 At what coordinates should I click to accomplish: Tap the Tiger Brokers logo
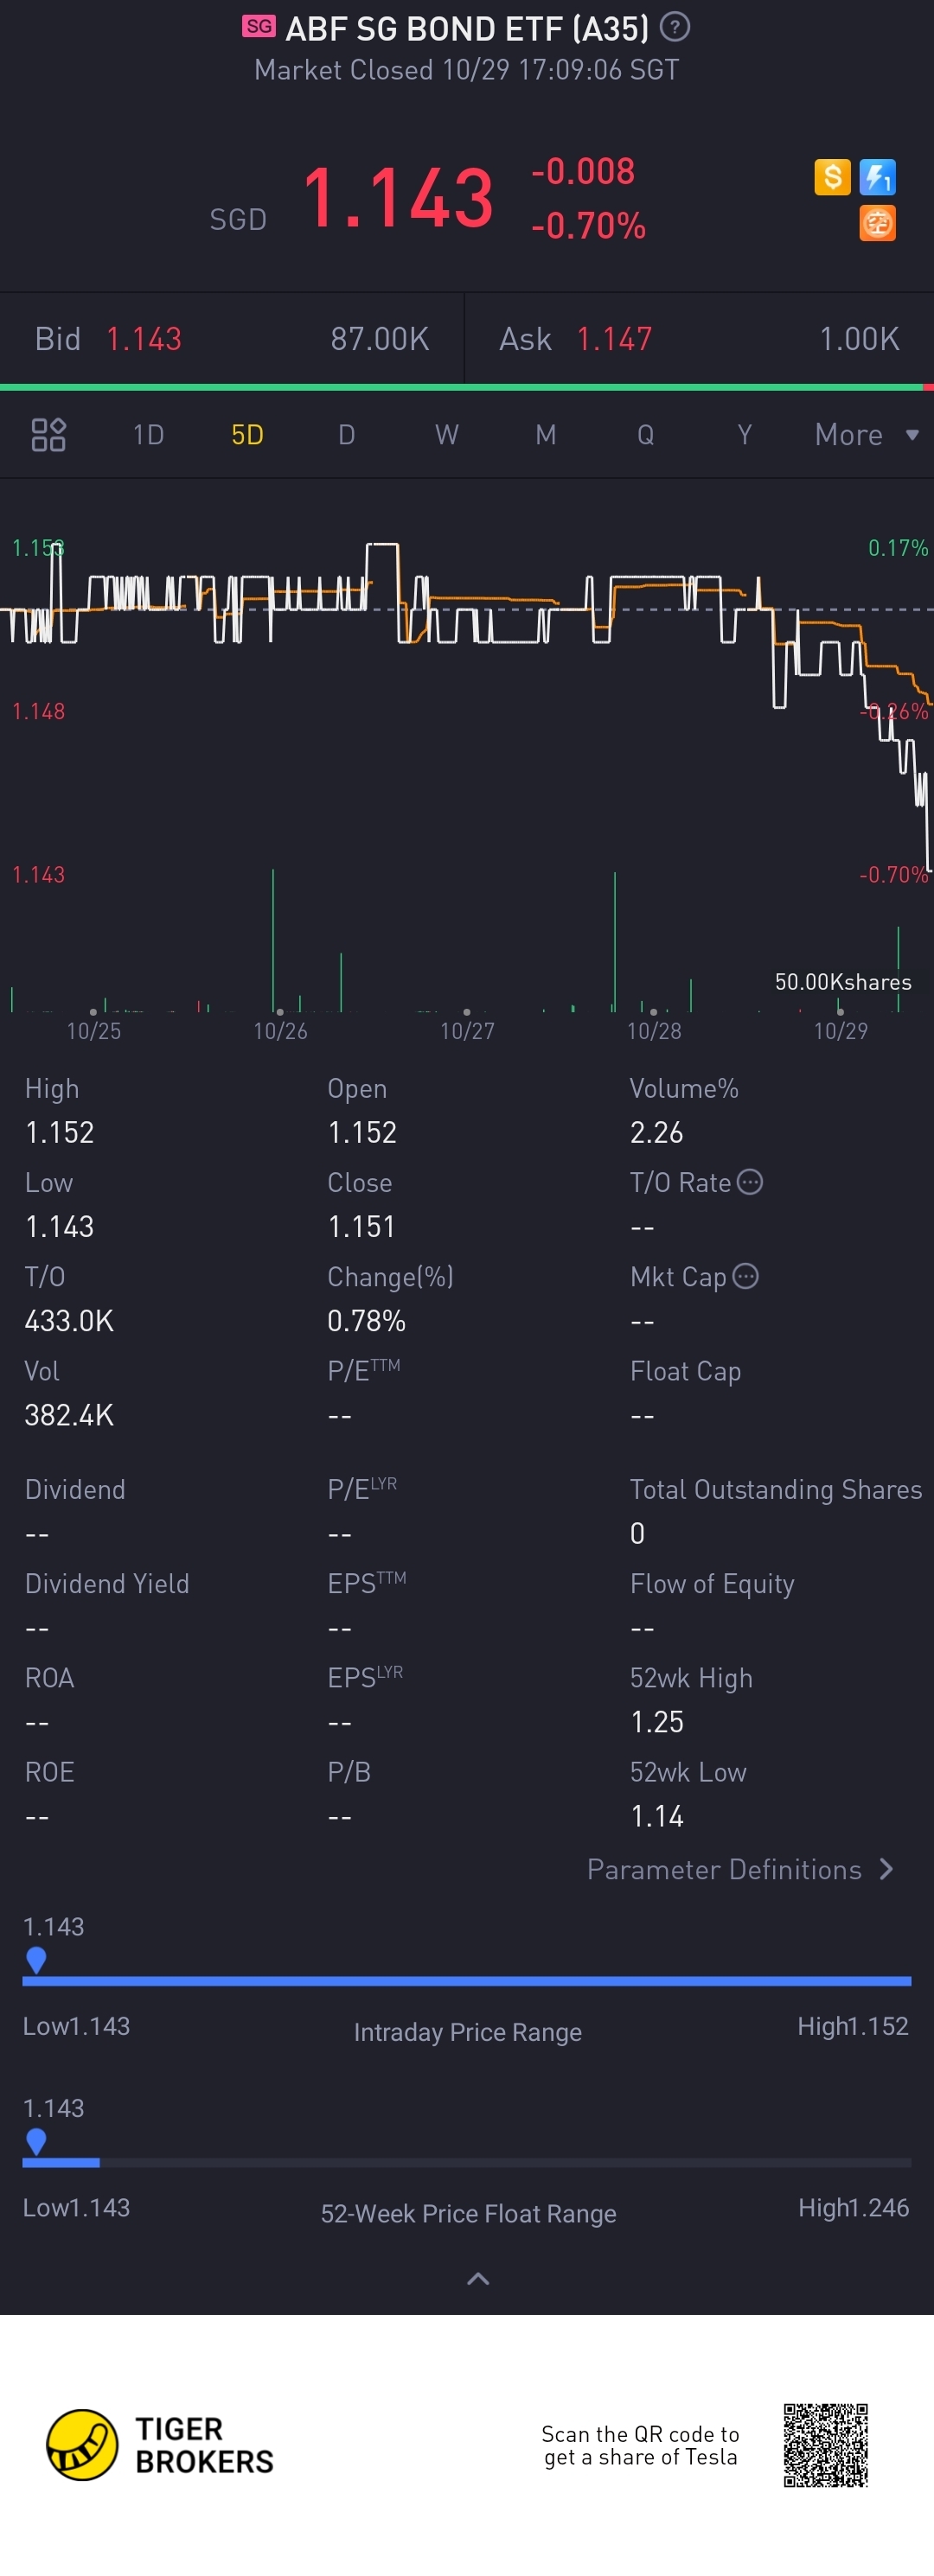(160, 2444)
